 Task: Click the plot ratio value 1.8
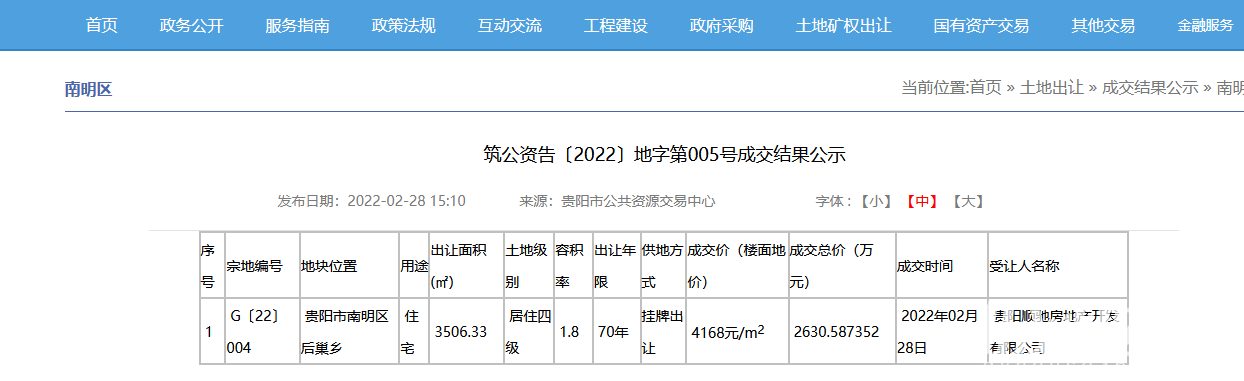(x=569, y=331)
